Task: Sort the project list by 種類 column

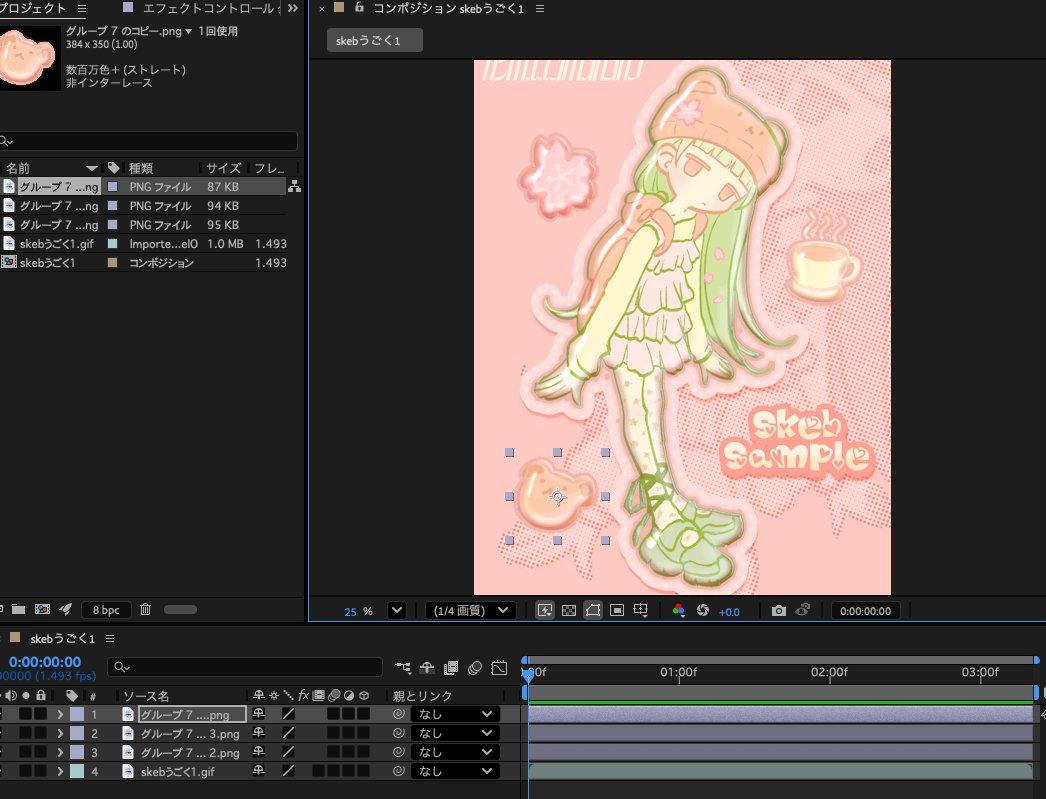Action: [x=141, y=168]
